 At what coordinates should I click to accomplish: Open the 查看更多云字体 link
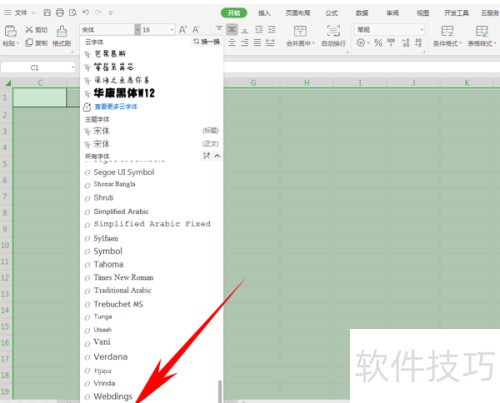coord(116,107)
